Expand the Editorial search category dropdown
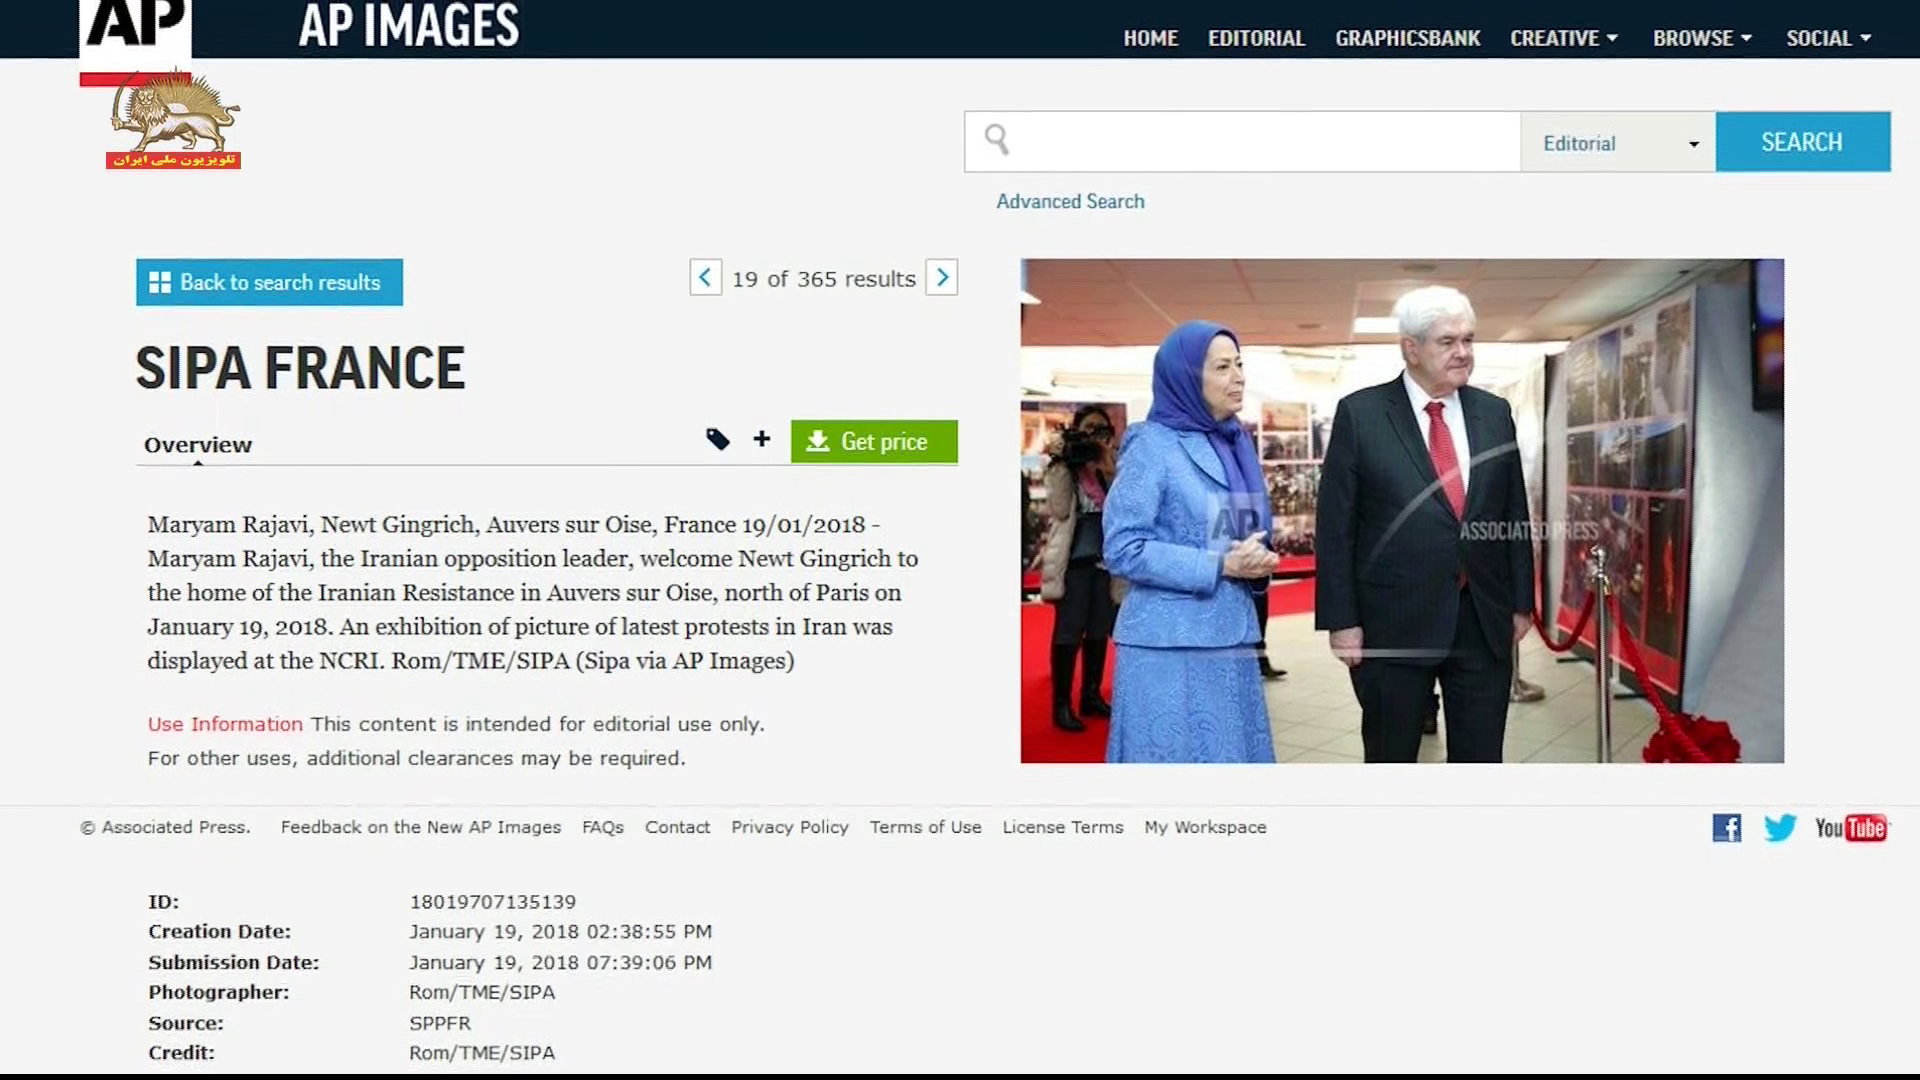The image size is (1920, 1080). click(1618, 142)
